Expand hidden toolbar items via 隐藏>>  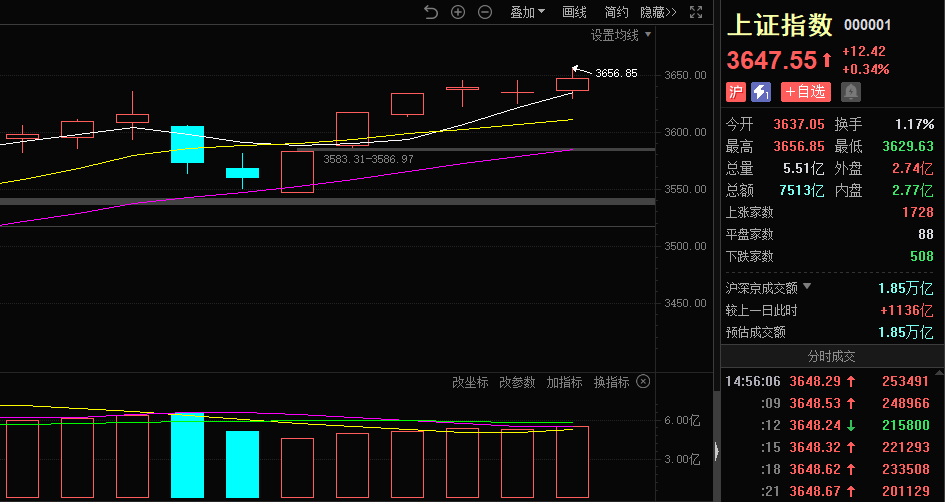pyautogui.click(x=658, y=12)
